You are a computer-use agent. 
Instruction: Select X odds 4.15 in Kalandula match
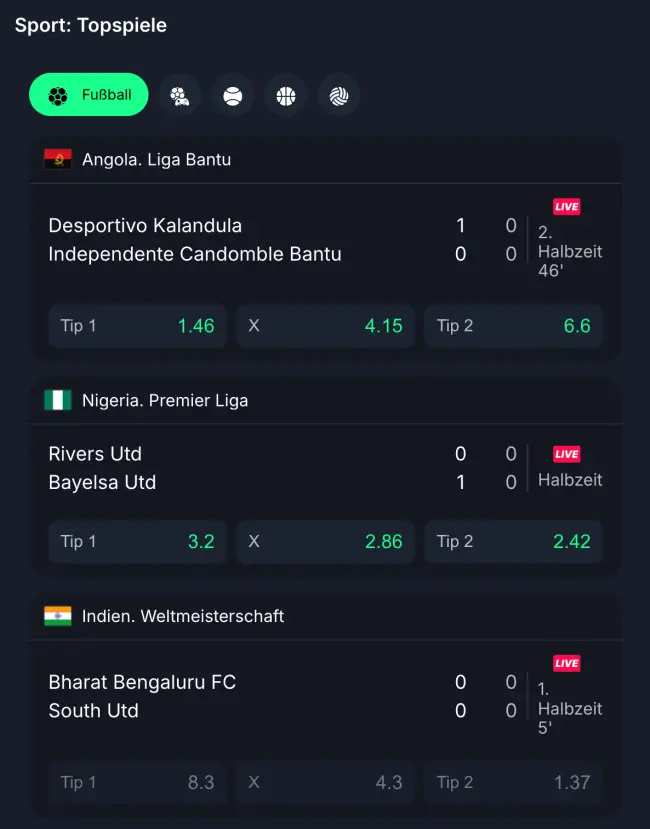tap(325, 325)
